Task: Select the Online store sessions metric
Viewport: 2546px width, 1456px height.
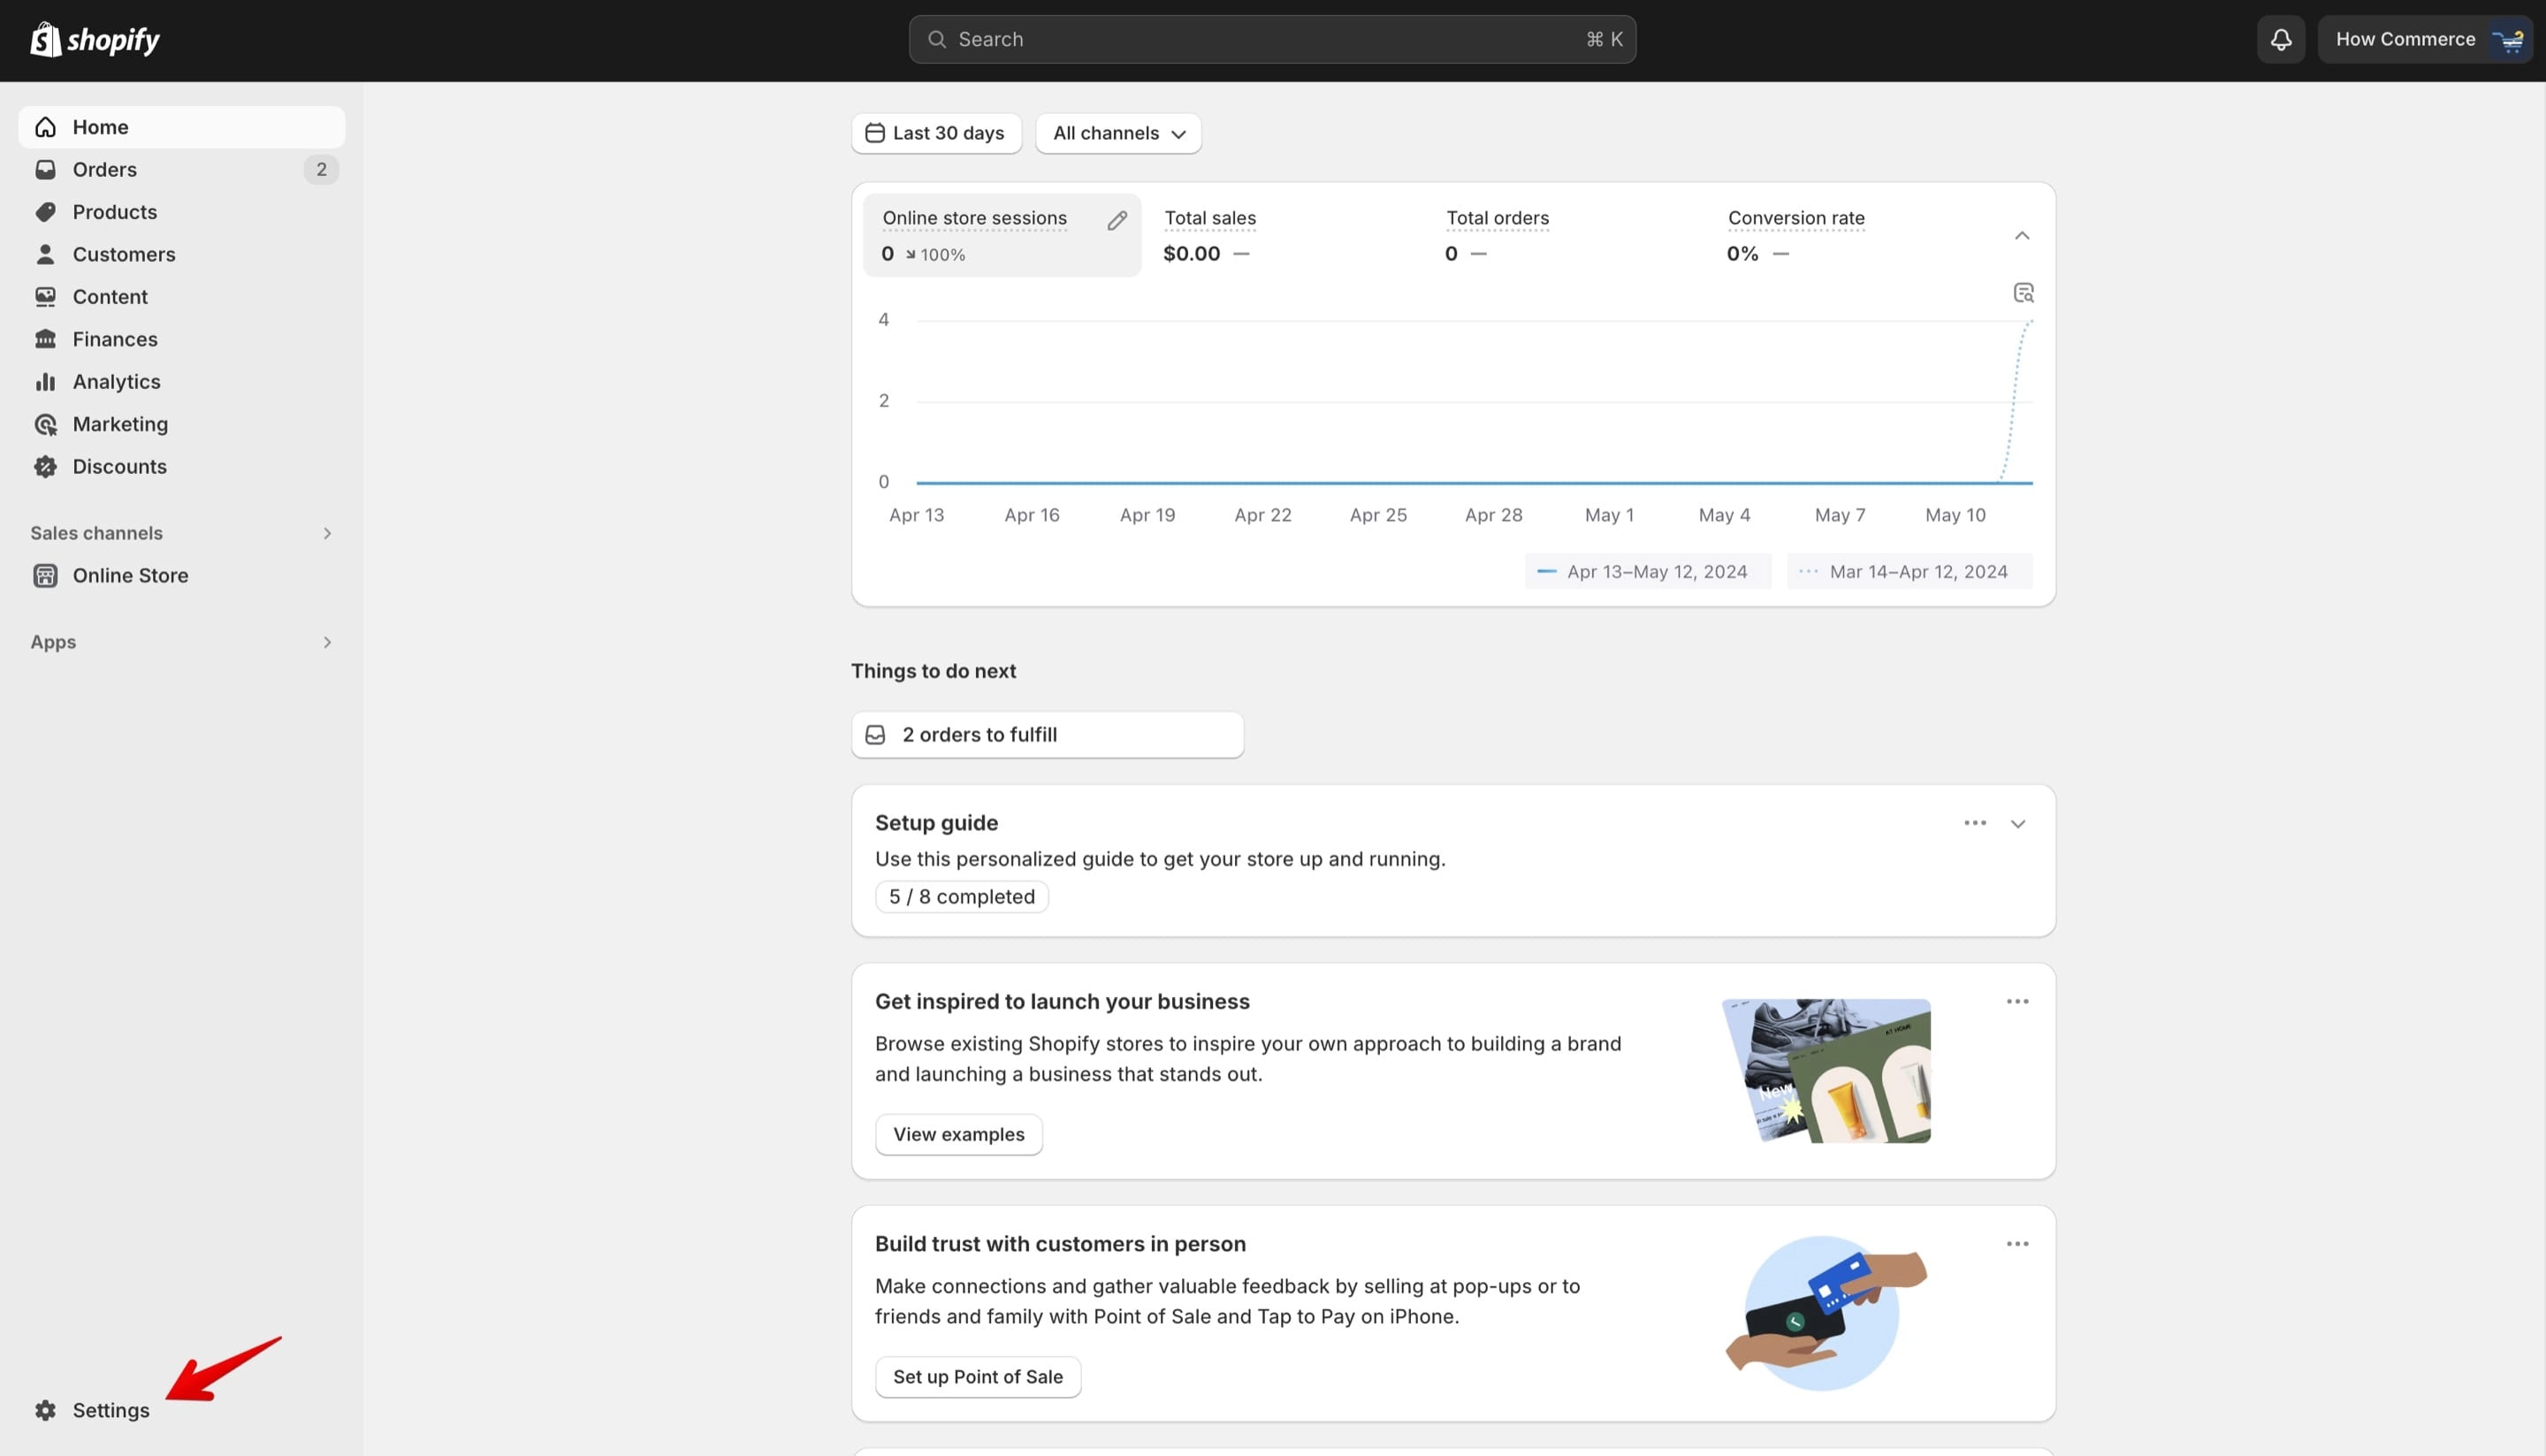Action: point(1001,235)
